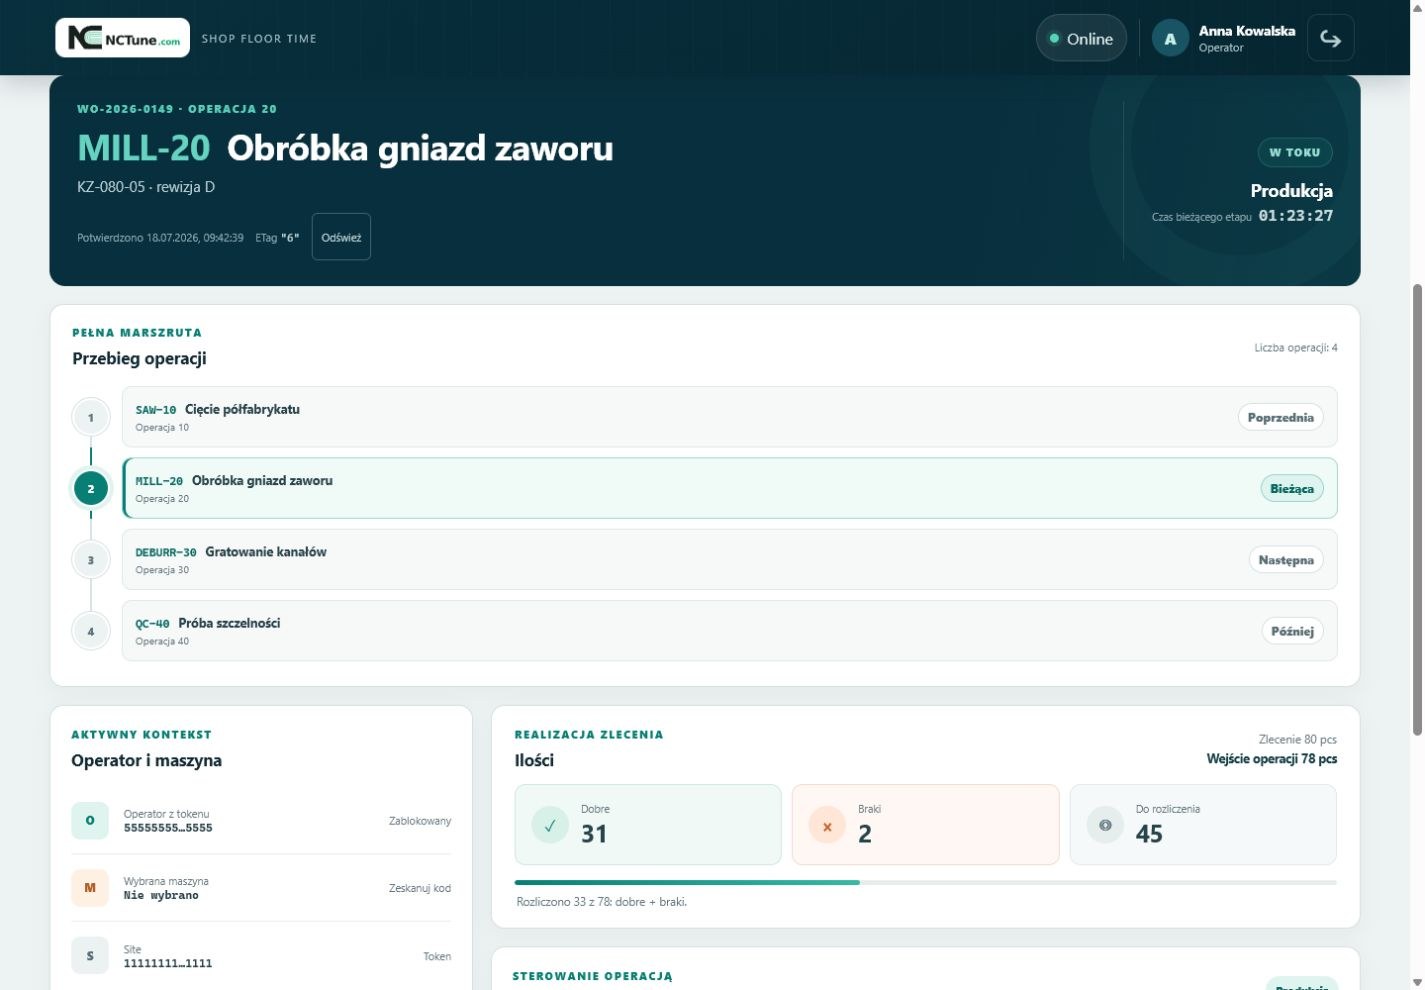Click the Dobre count 31

point(594,833)
